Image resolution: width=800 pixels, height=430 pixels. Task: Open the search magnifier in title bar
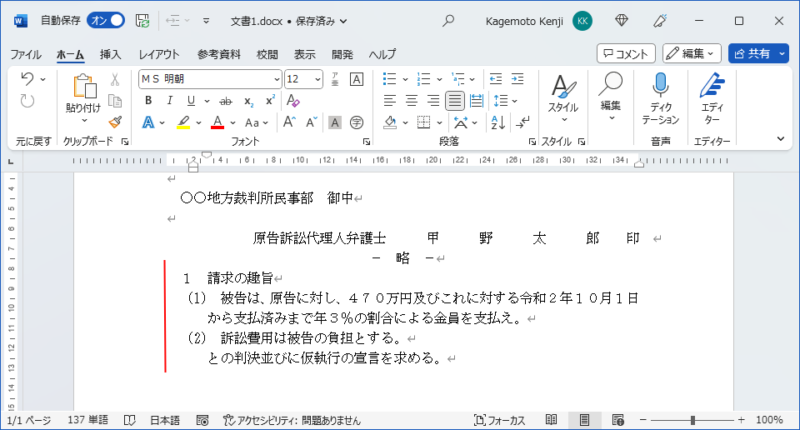(448, 21)
